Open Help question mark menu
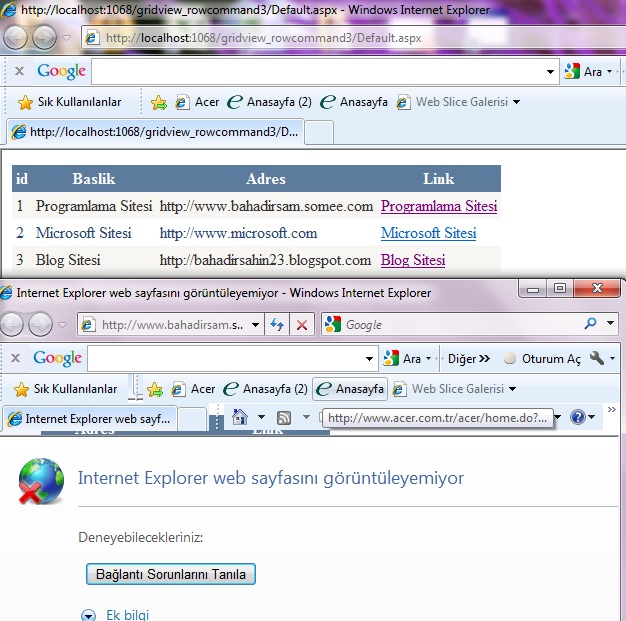 click(x=583, y=417)
